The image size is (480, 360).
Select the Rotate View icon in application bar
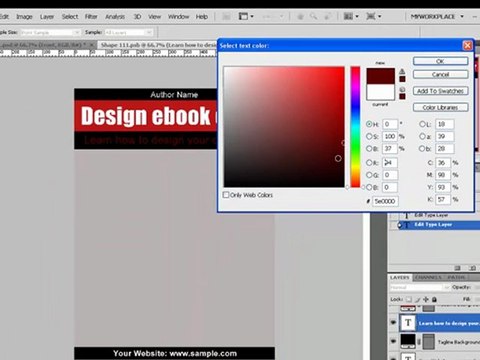pos(328,16)
